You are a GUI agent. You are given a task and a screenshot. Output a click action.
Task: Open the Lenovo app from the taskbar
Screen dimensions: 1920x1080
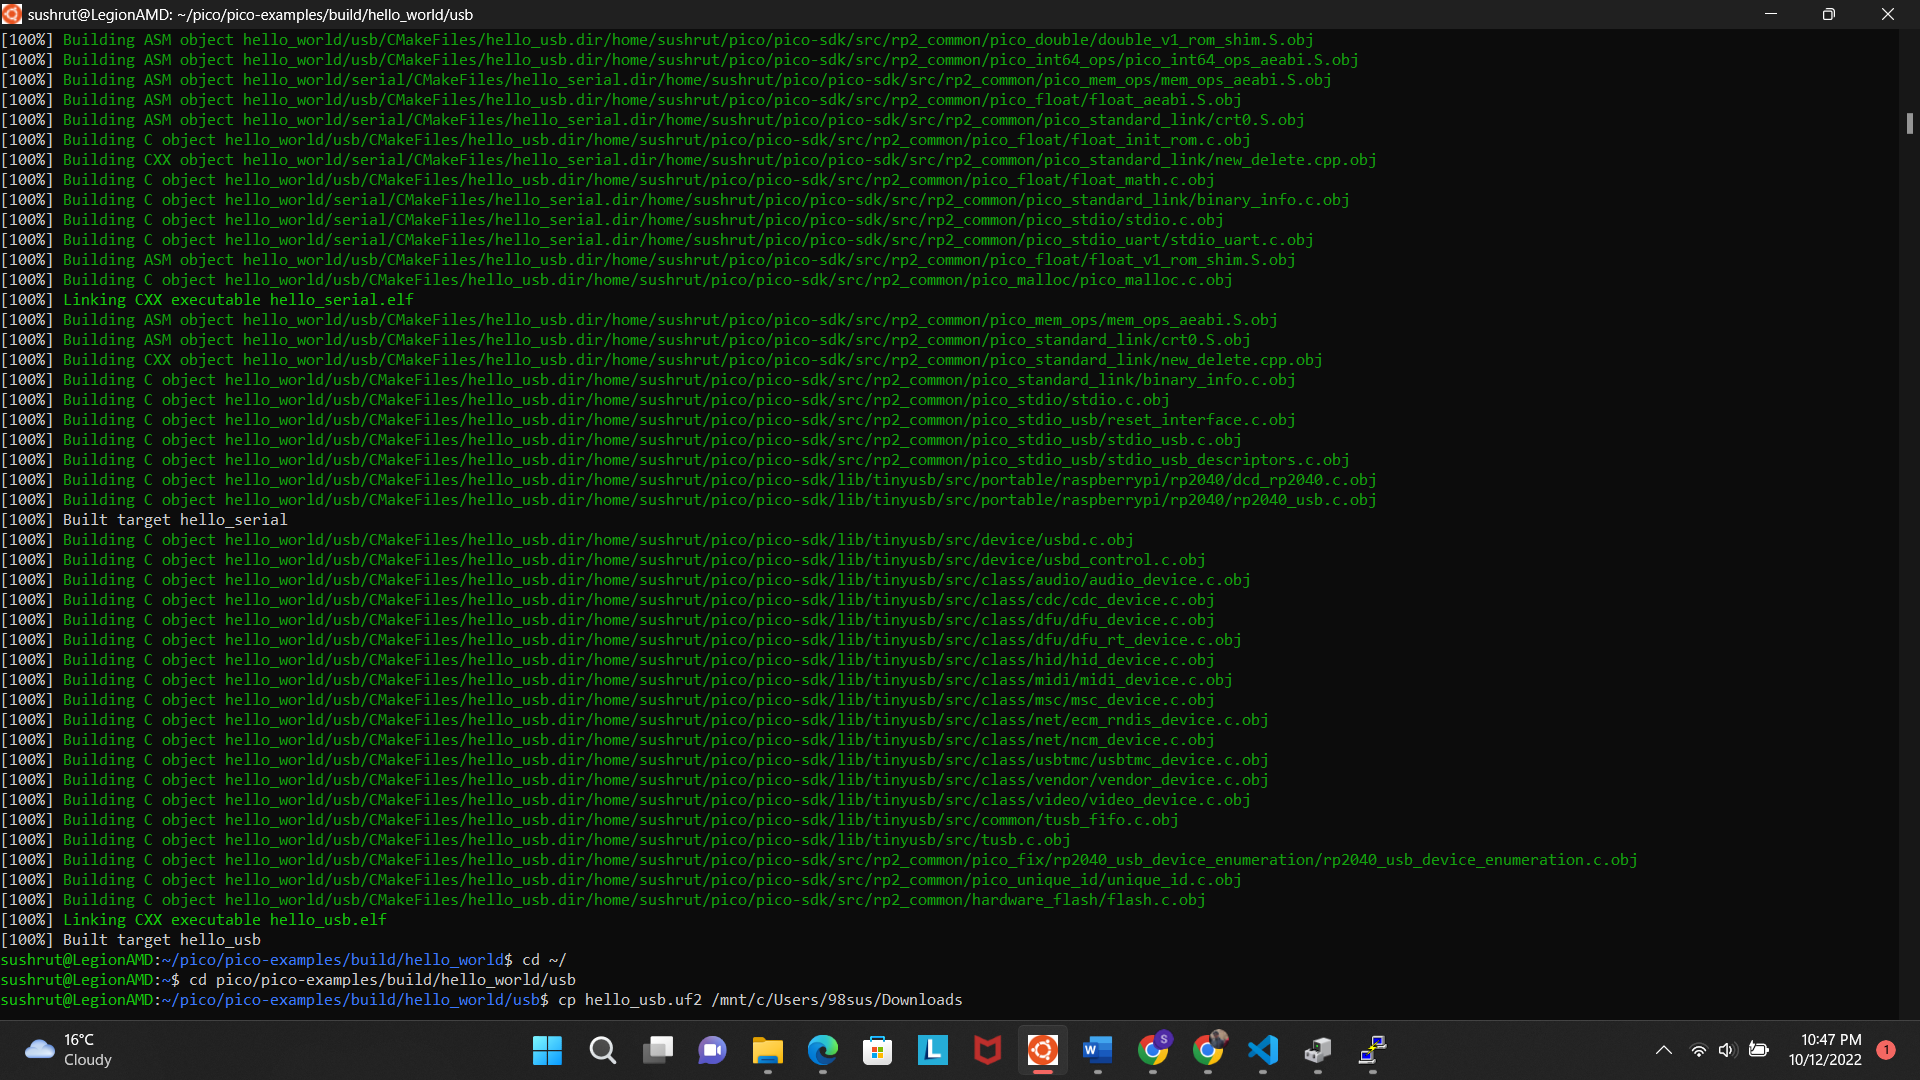(x=932, y=1051)
